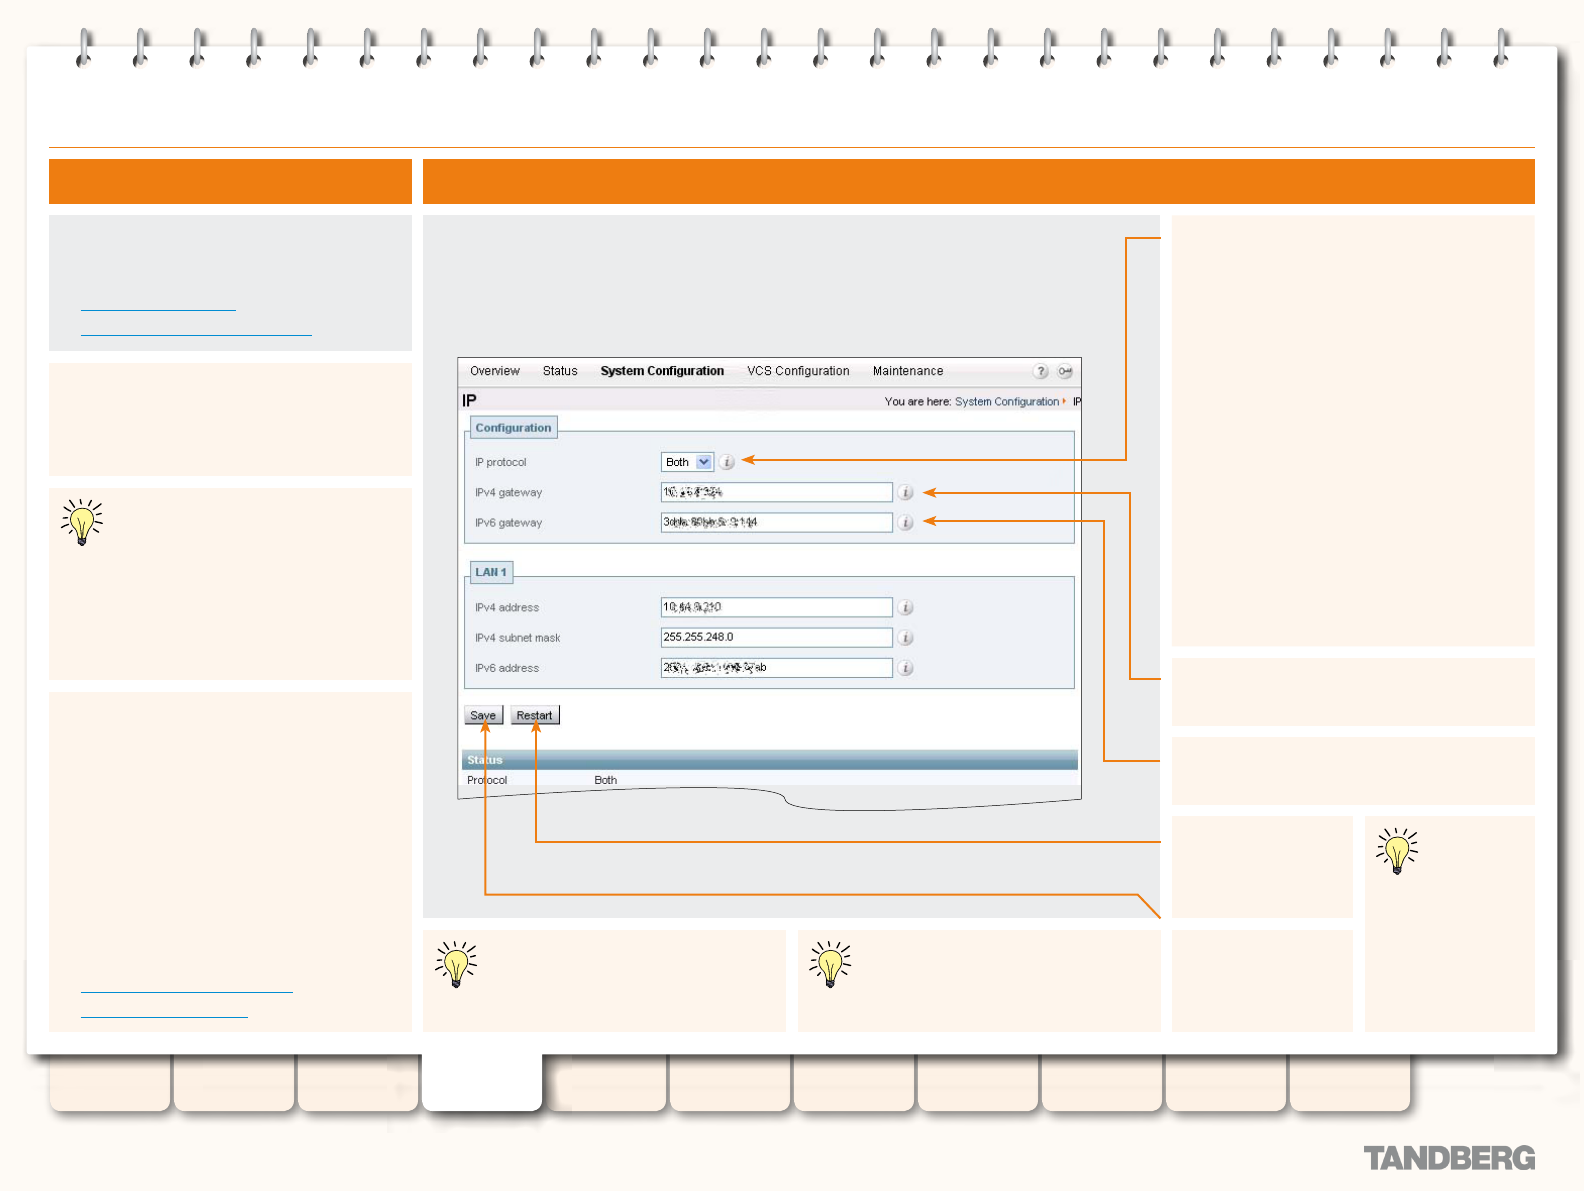Click the 'You are here:' breadcrumb text
The height and width of the screenshot is (1191, 1584).
(917, 402)
